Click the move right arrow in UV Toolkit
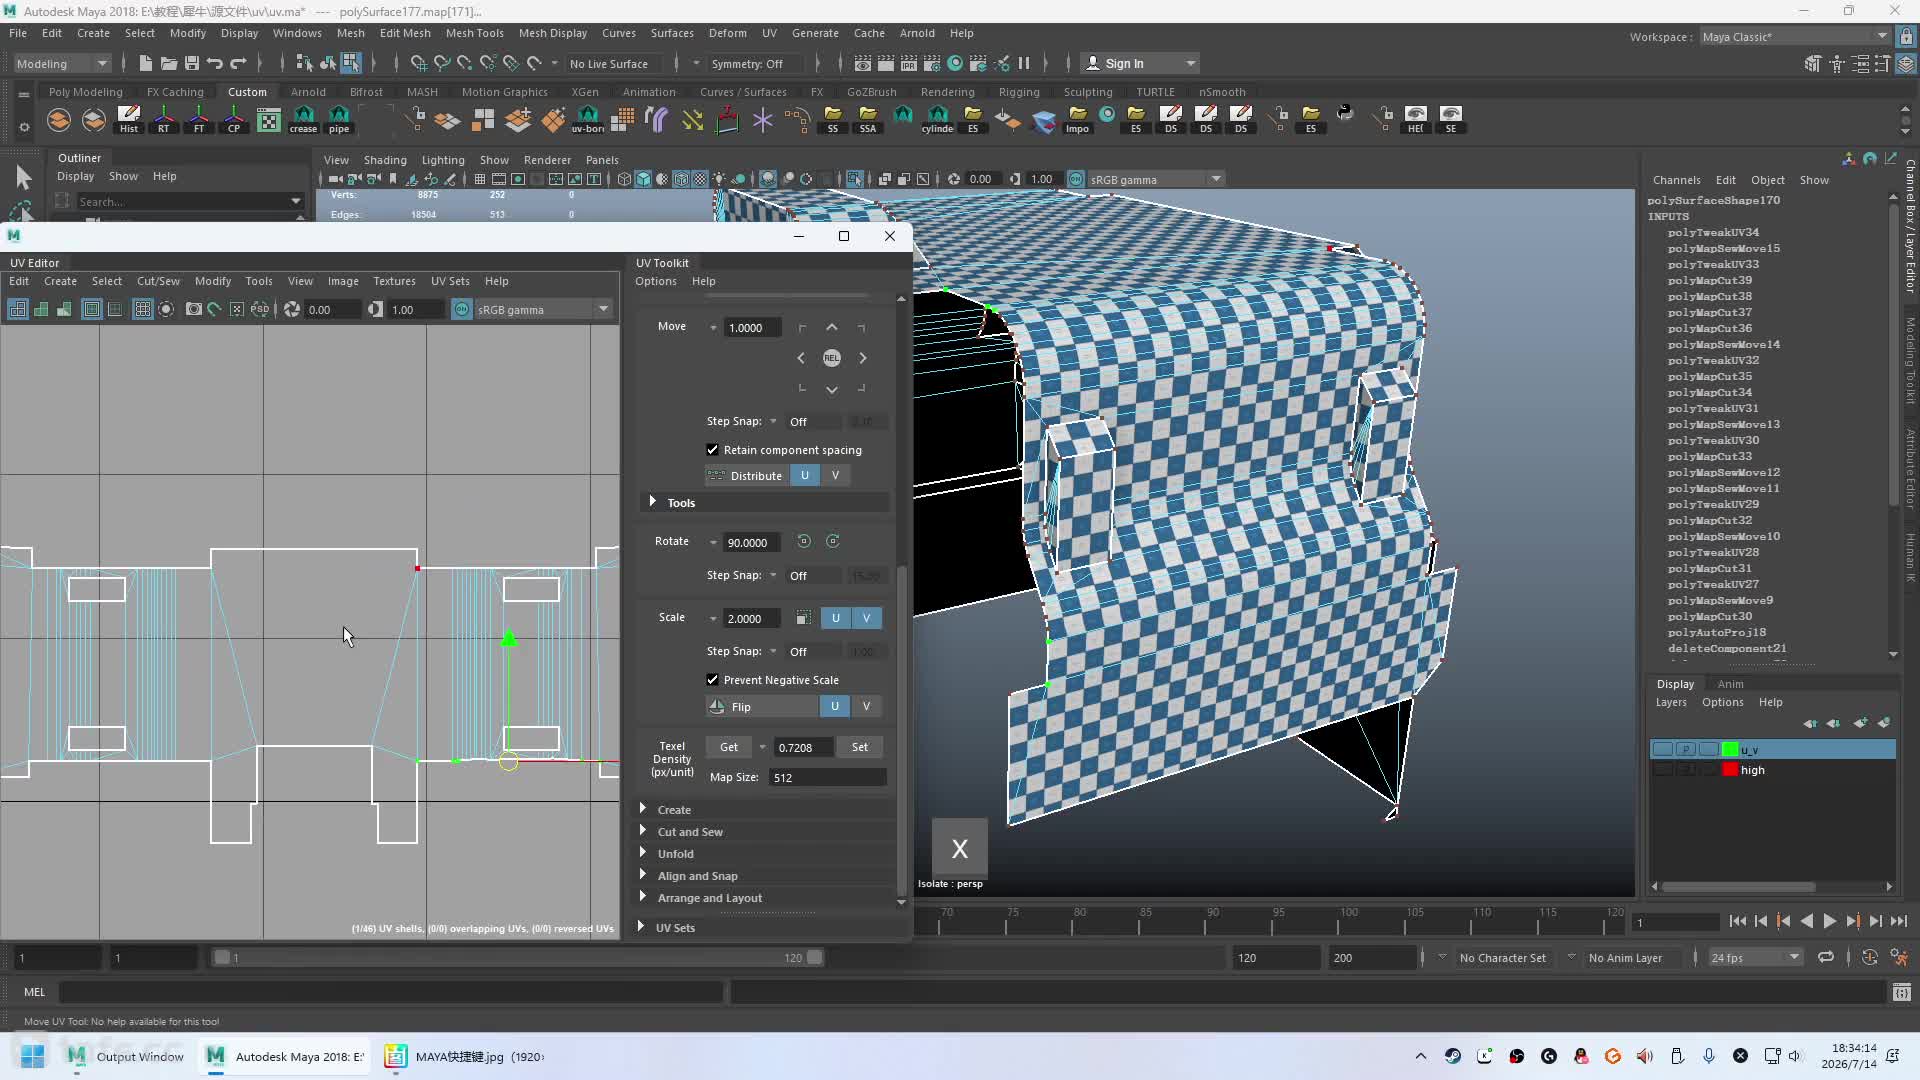The height and width of the screenshot is (1080, 1920). tap(863, 358)
